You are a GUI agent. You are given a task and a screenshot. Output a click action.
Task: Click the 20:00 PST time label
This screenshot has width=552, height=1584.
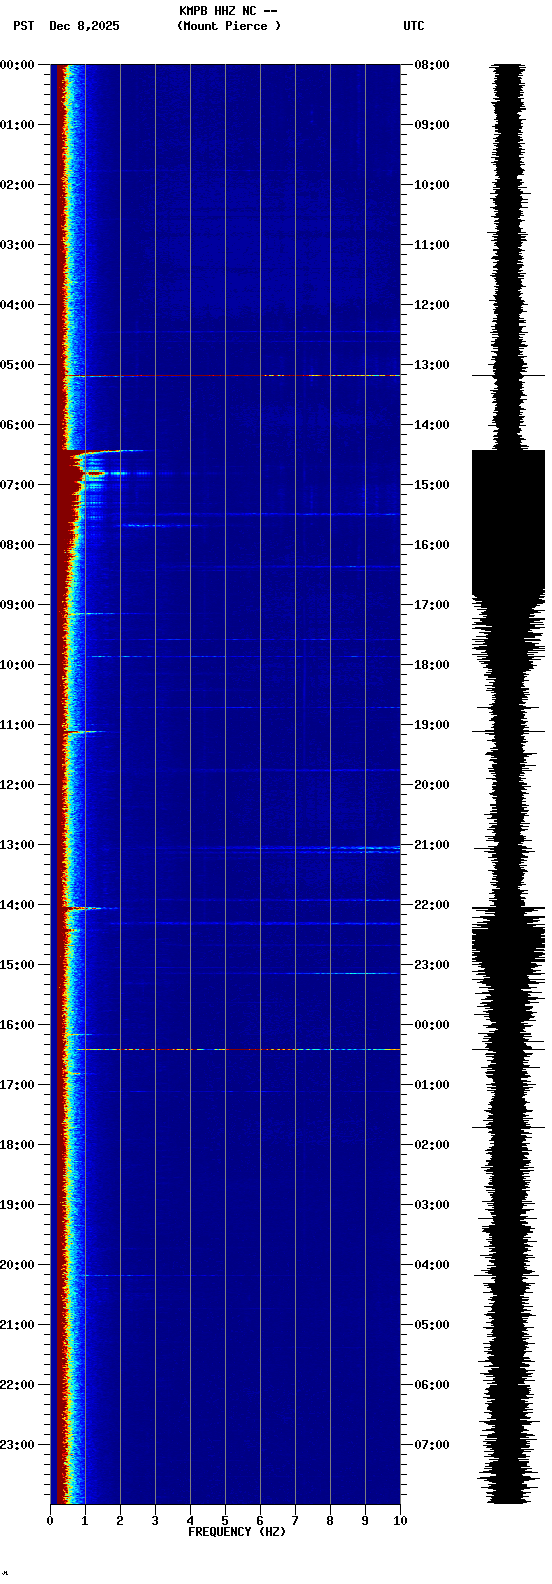click(17, 1265)
